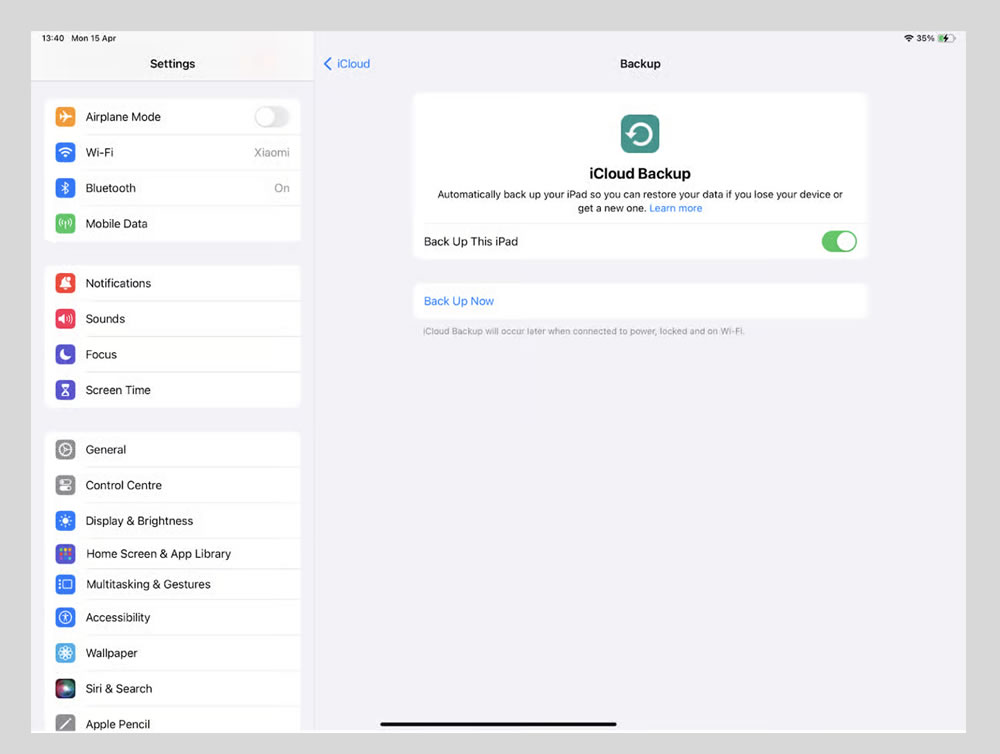Viewport: 1000px width, 754px height.
Task: Tap the battery charging status icon
Action: (x=946, y=38)
